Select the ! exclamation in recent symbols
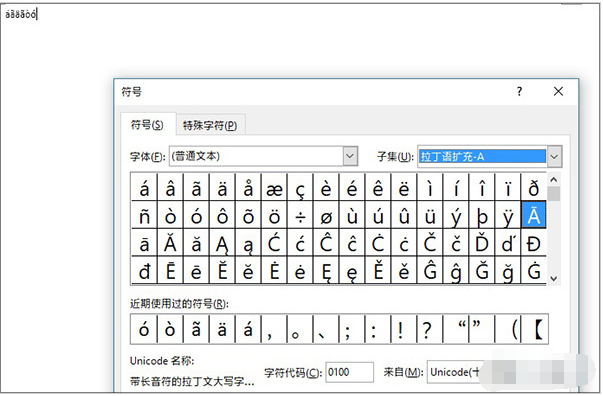 pyautogui.click(x=404, y=329)
